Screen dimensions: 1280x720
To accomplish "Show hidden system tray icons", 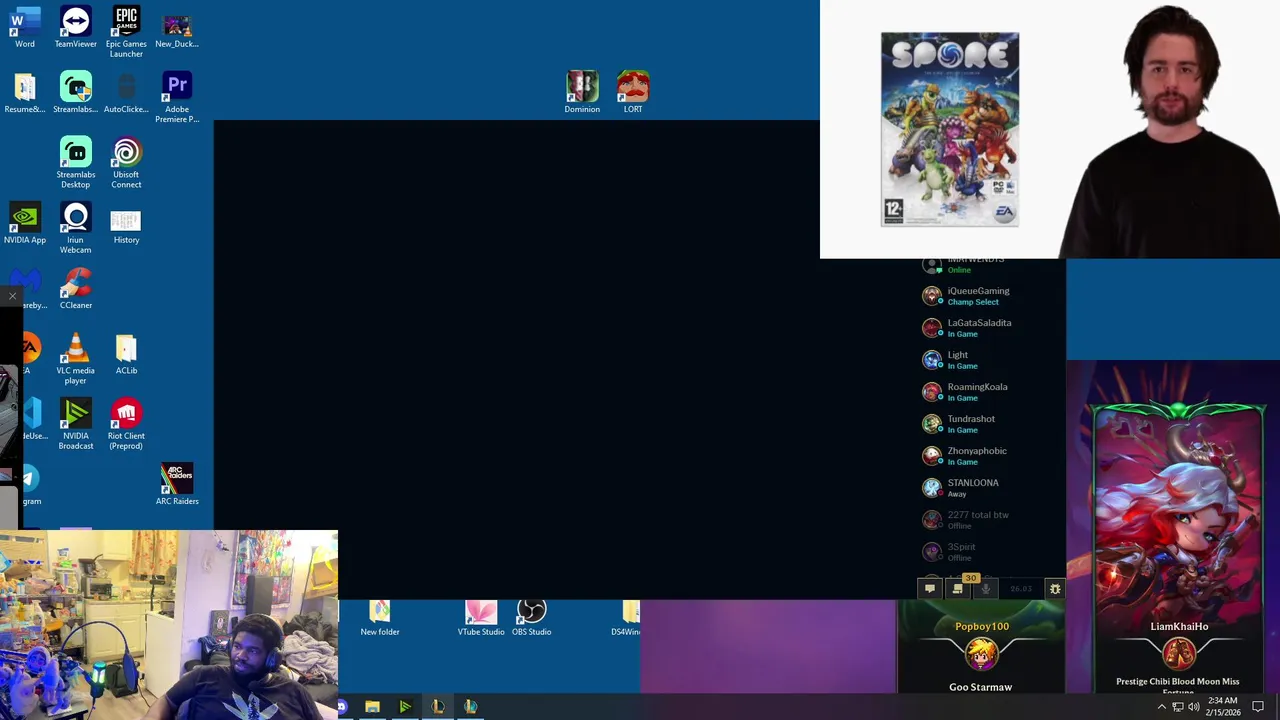I will click(1161, 707).
